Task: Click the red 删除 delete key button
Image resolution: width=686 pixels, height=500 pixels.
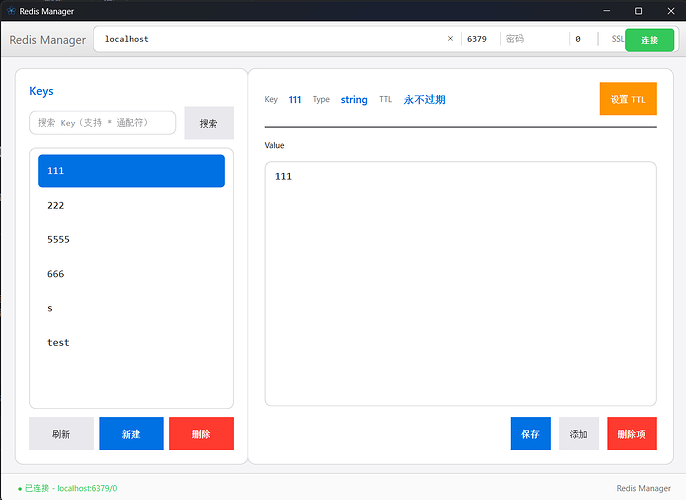Action: point(201,434)
